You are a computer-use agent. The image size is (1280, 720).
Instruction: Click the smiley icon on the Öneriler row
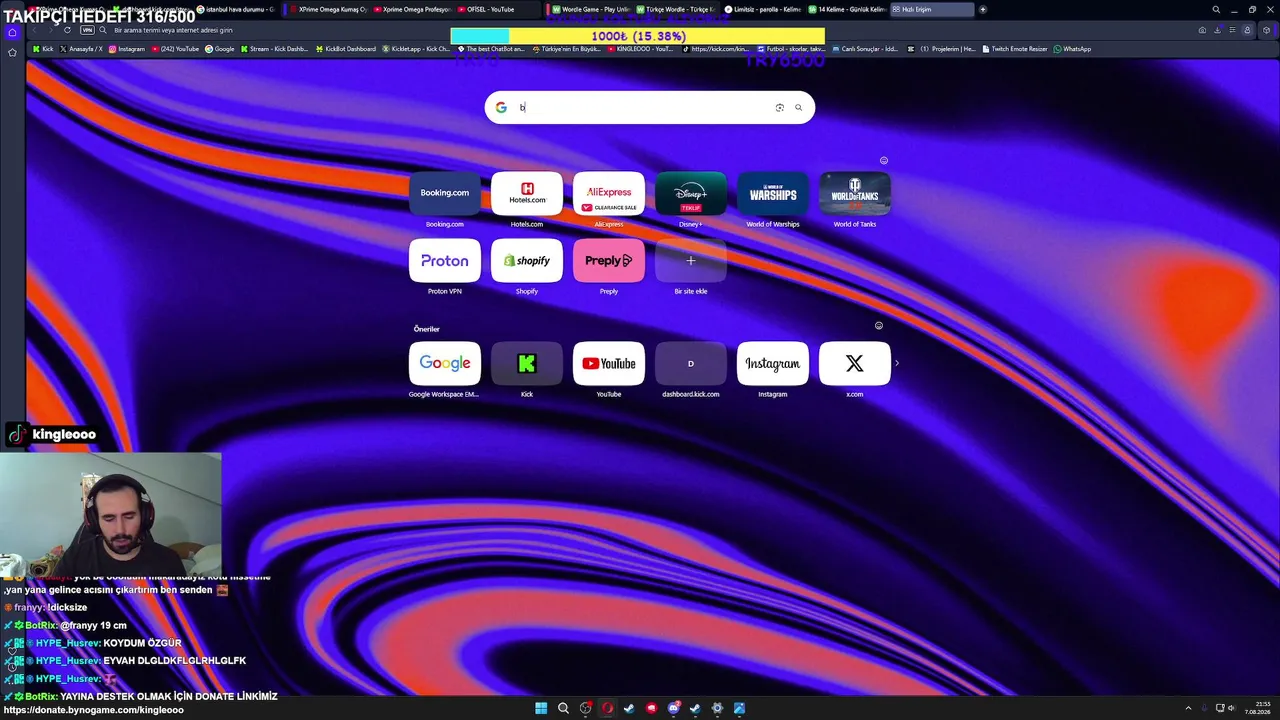click(879, 325)
